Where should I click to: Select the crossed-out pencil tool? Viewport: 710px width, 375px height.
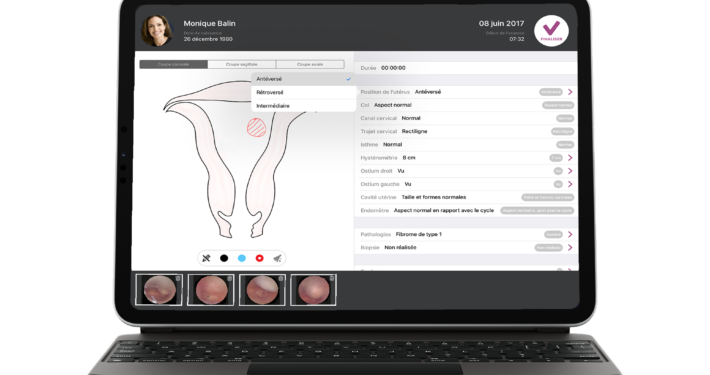(x=206, y=258)
